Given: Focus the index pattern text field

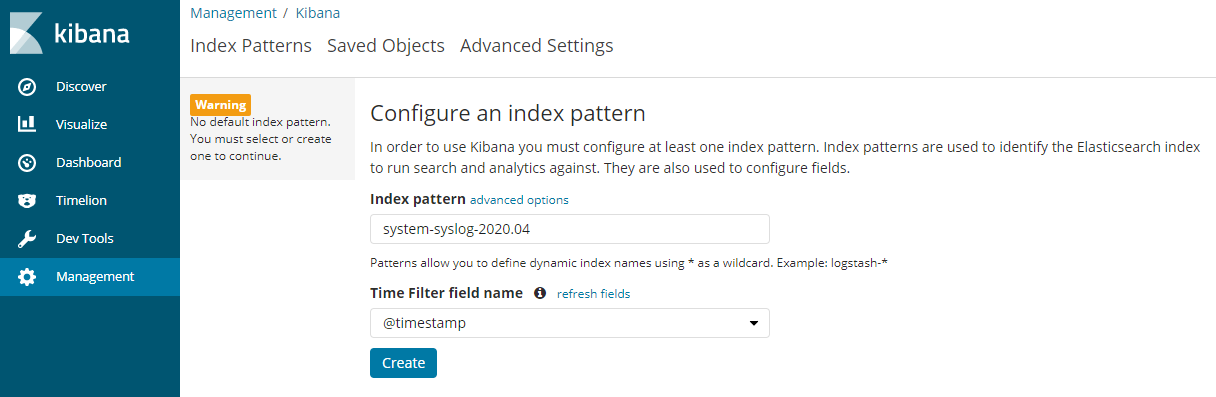Looking at the screenshot, I should (570, 229).
